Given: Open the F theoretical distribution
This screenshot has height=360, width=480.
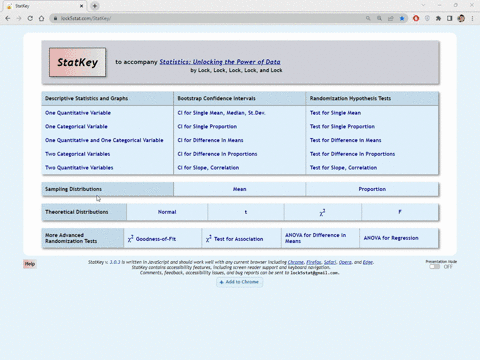Looking at the screenshot, I should 400,212.
